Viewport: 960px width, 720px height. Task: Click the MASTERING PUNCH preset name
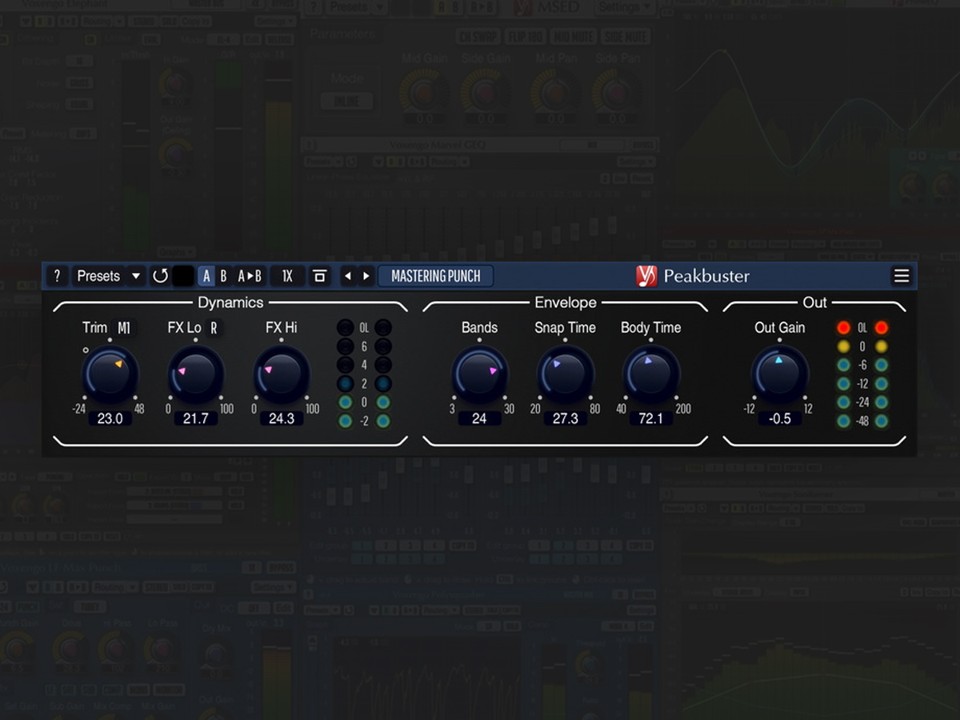tap(436, 276)
